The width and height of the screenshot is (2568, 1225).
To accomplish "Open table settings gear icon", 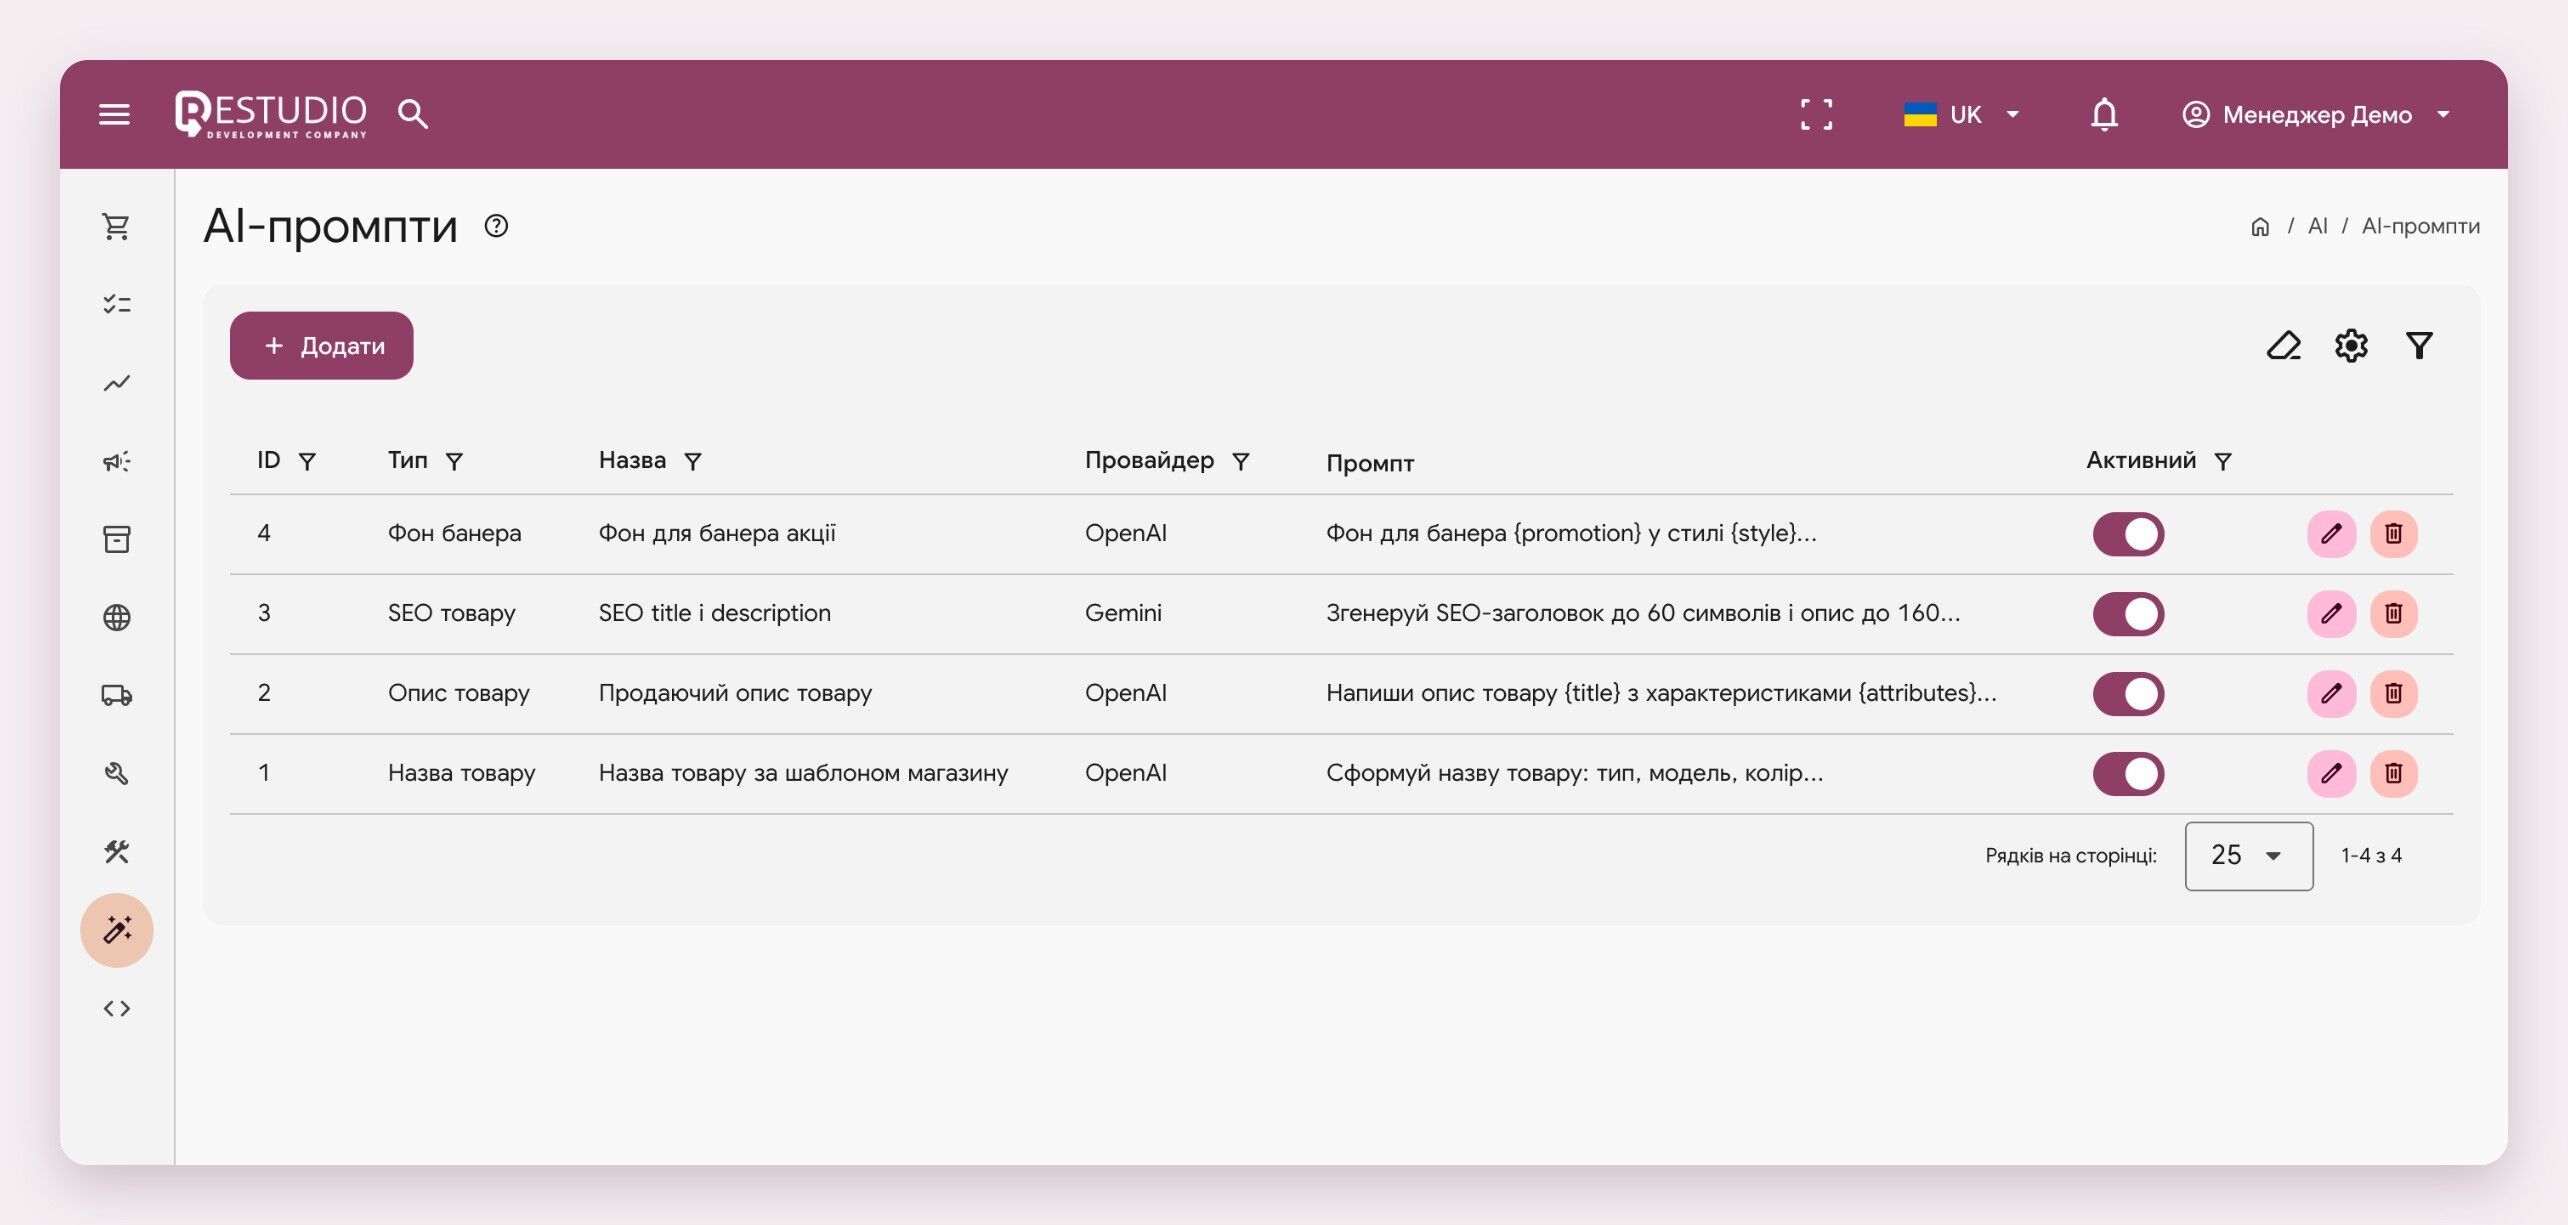I will point(2351,346).
